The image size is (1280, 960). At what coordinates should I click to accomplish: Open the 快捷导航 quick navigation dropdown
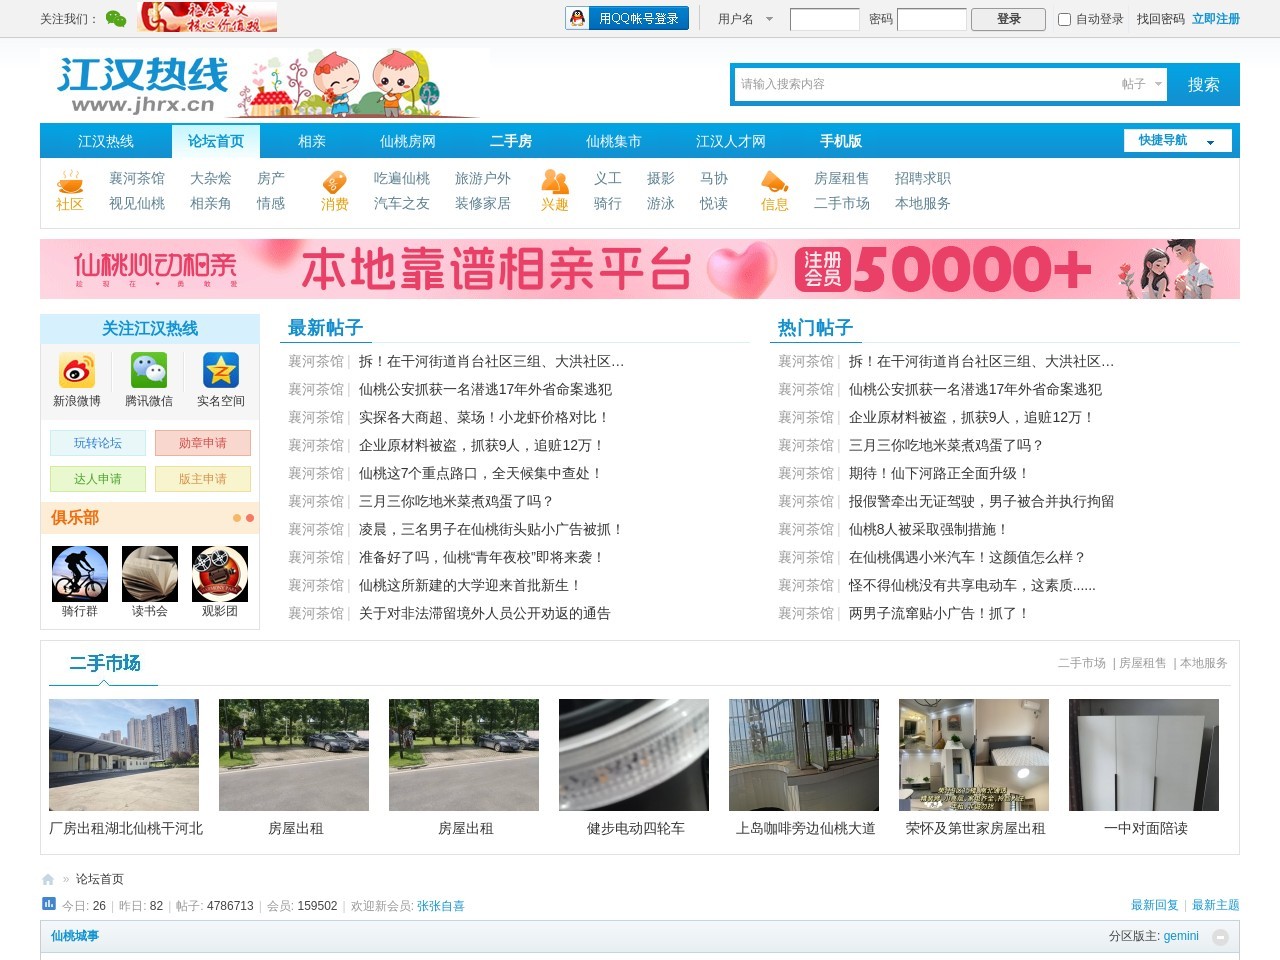point(1177,141)
